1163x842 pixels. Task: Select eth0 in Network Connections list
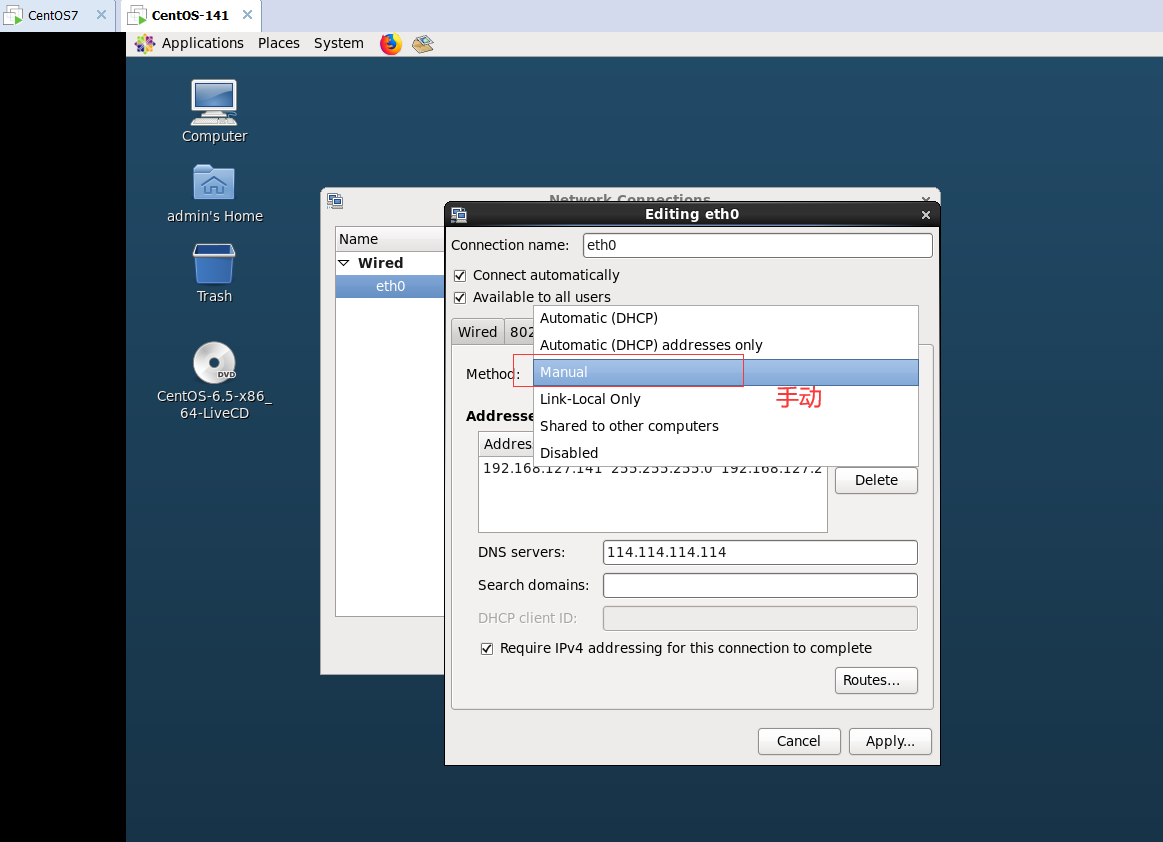[x=390, y=286]
